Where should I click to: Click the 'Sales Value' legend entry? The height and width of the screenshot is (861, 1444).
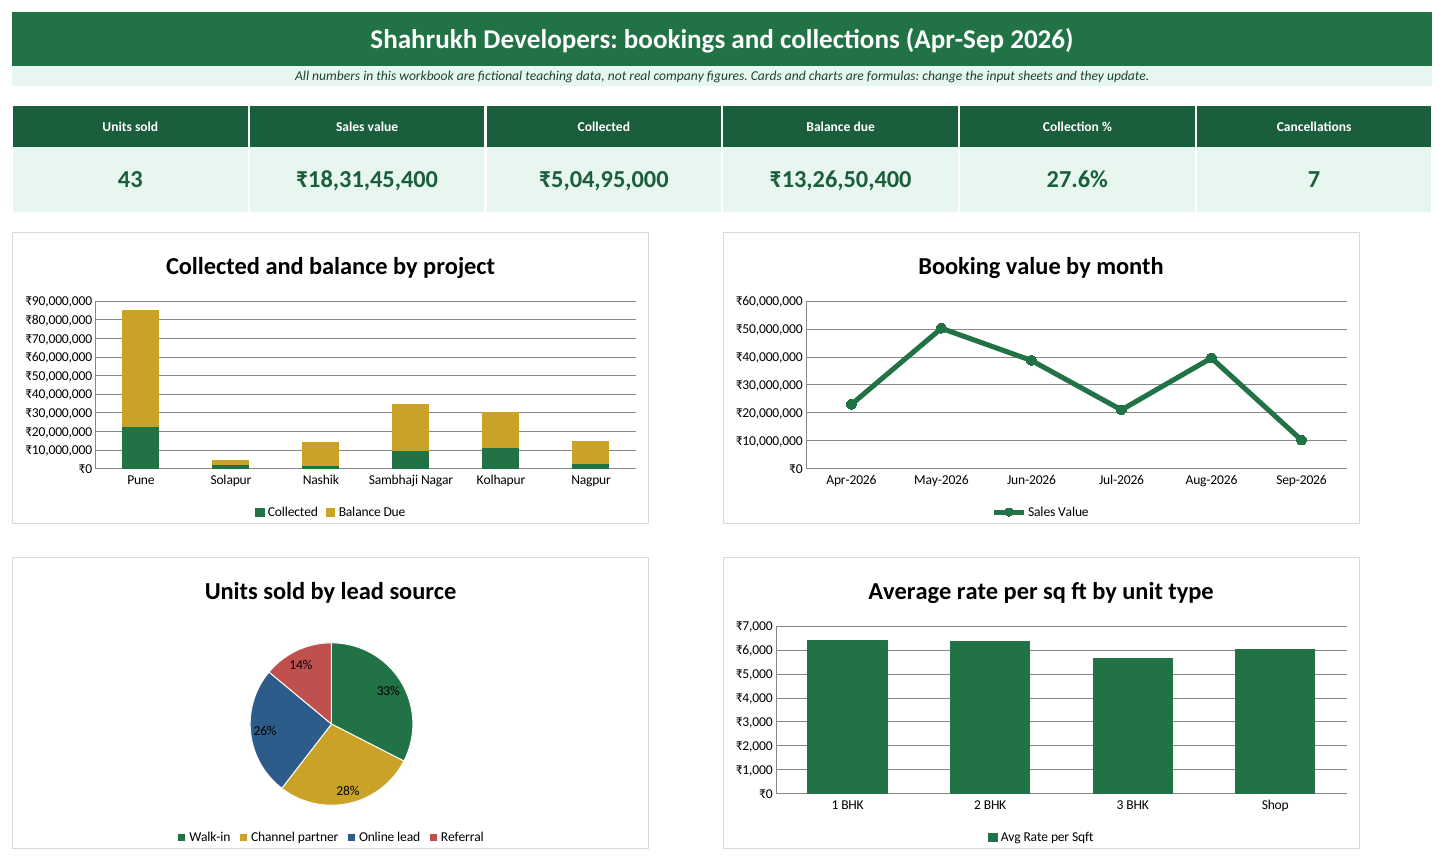coord(1041,512)
